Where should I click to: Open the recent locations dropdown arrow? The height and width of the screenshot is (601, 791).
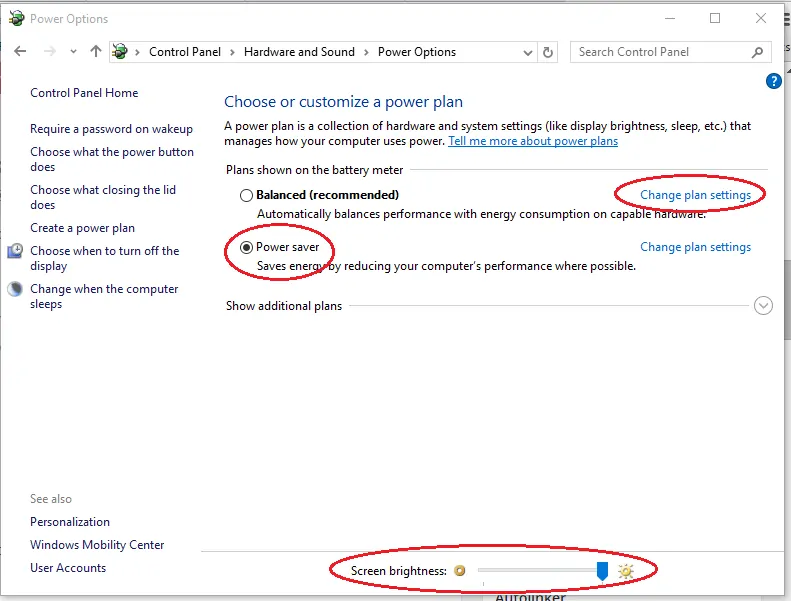(74, 51)
